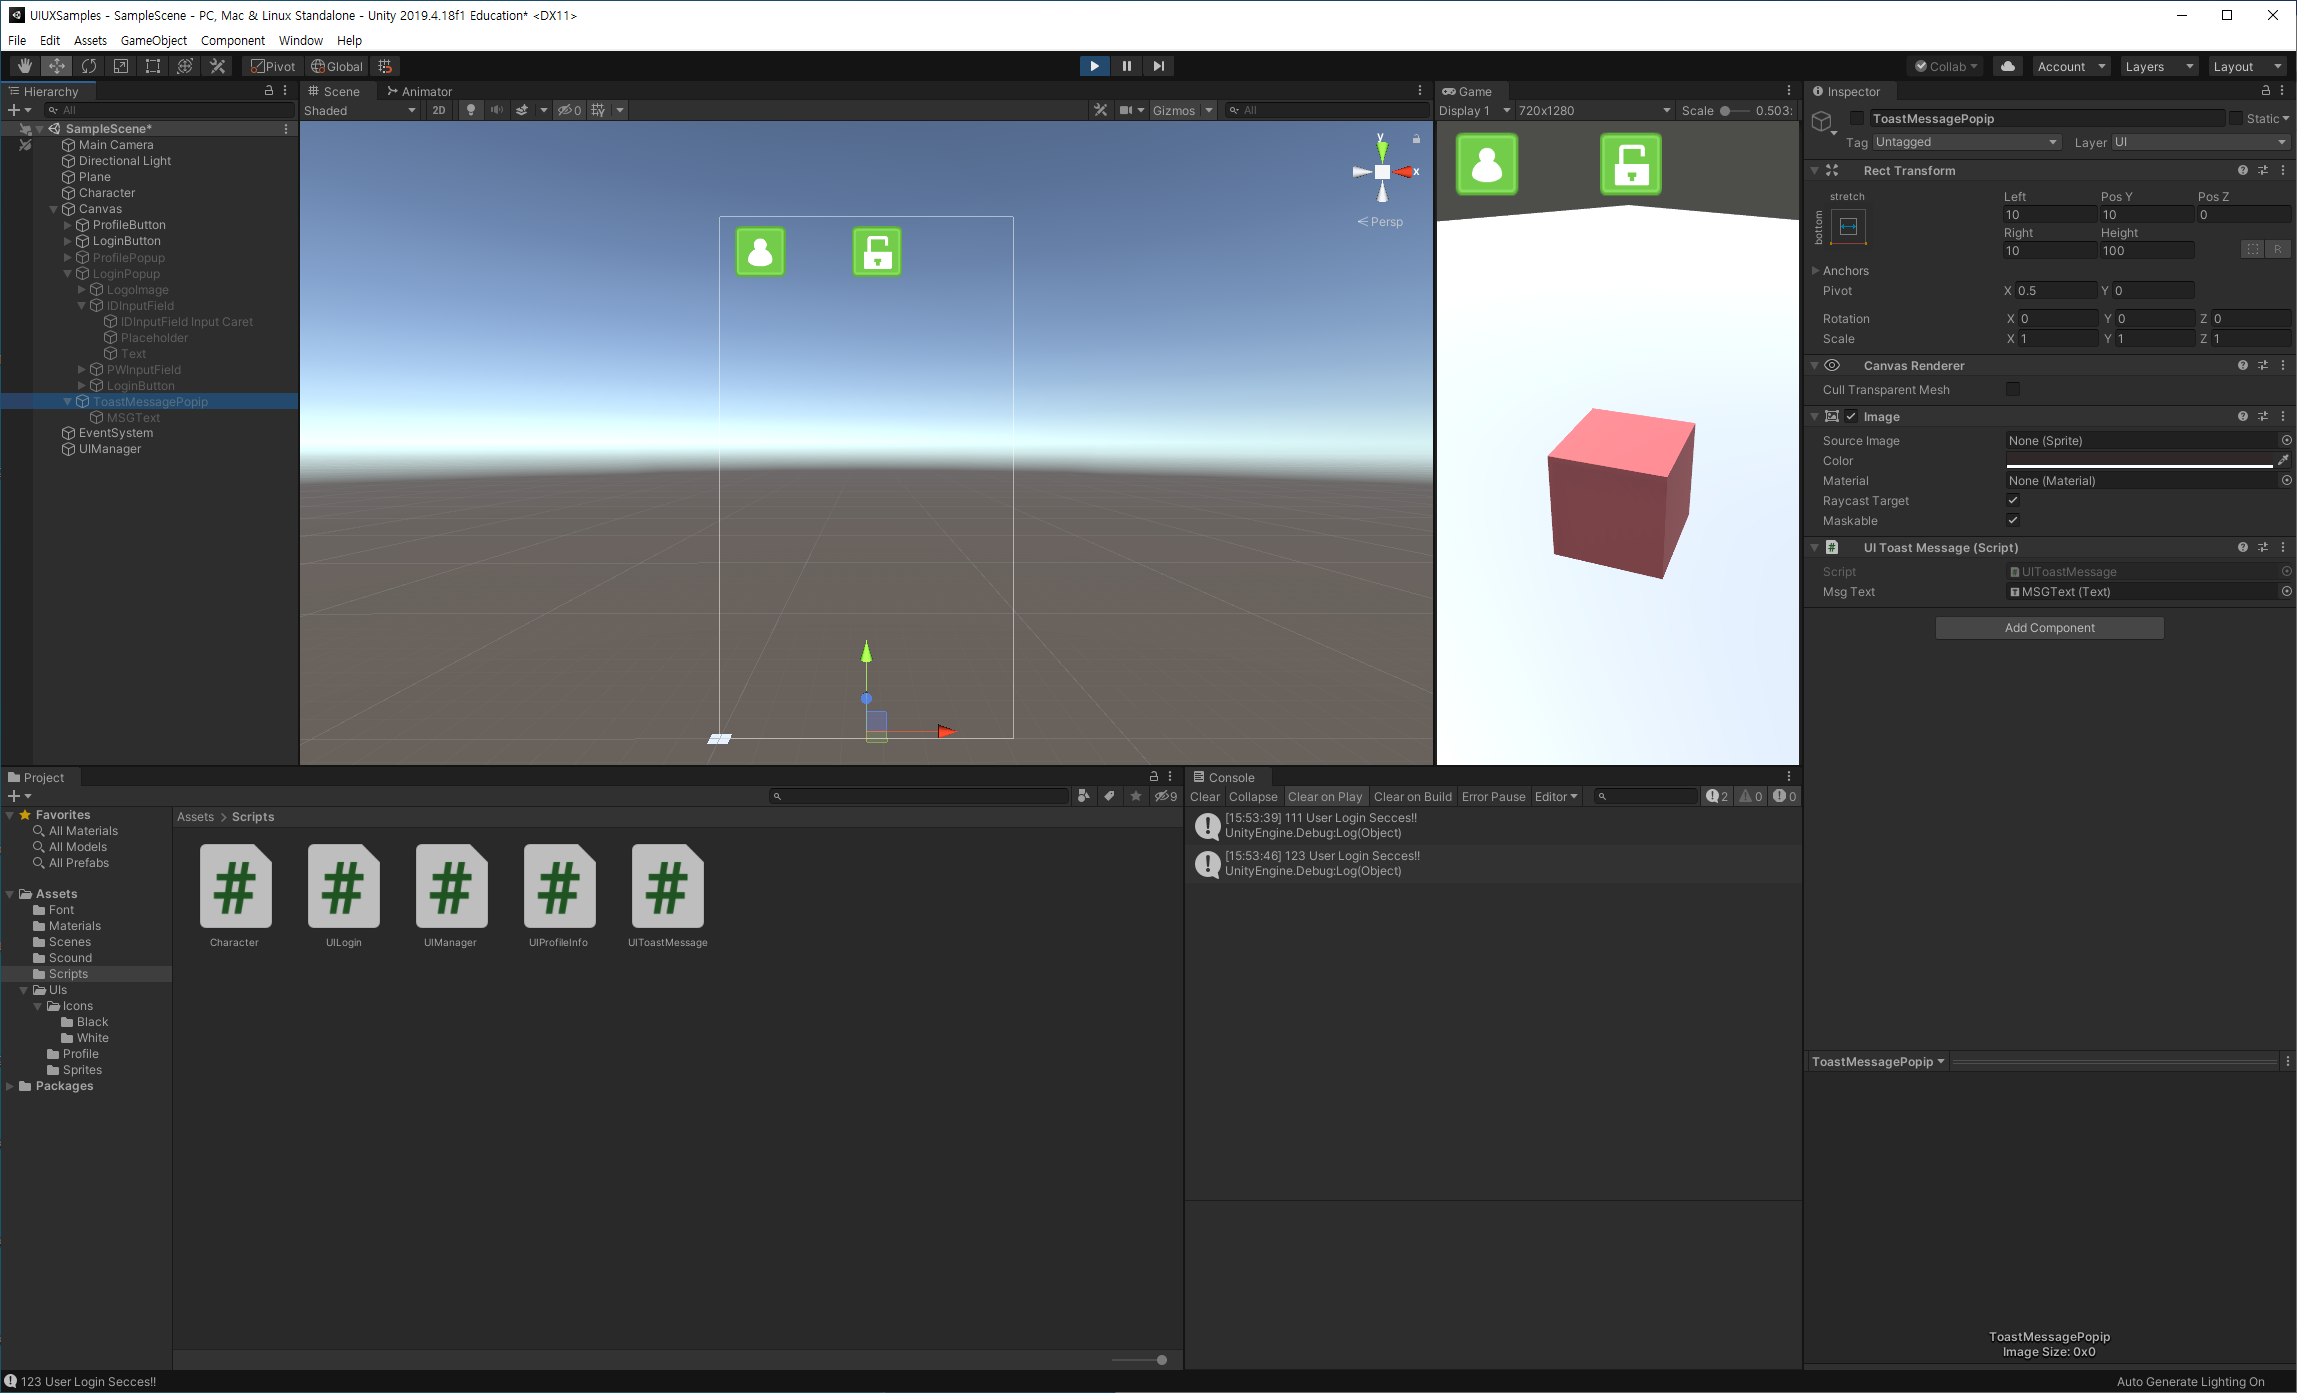Select the Rotate tool
Image resolution: width=2297 pixels, height=1393 pixels.
89,66
